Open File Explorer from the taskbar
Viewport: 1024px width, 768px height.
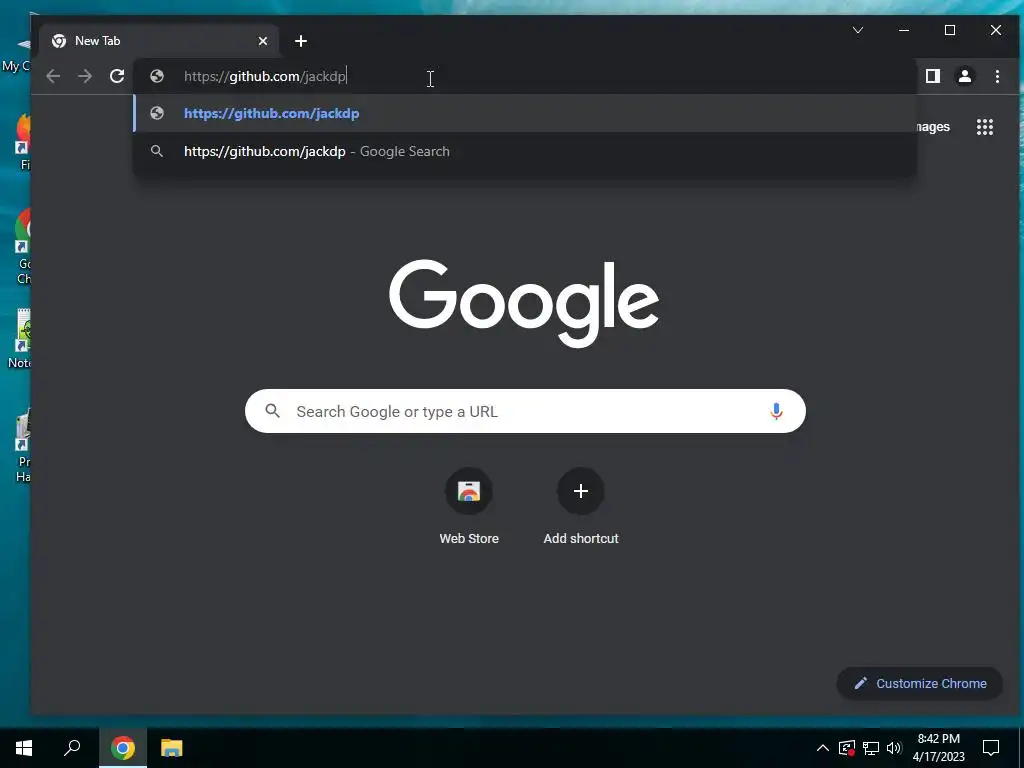tap(172, 748)
